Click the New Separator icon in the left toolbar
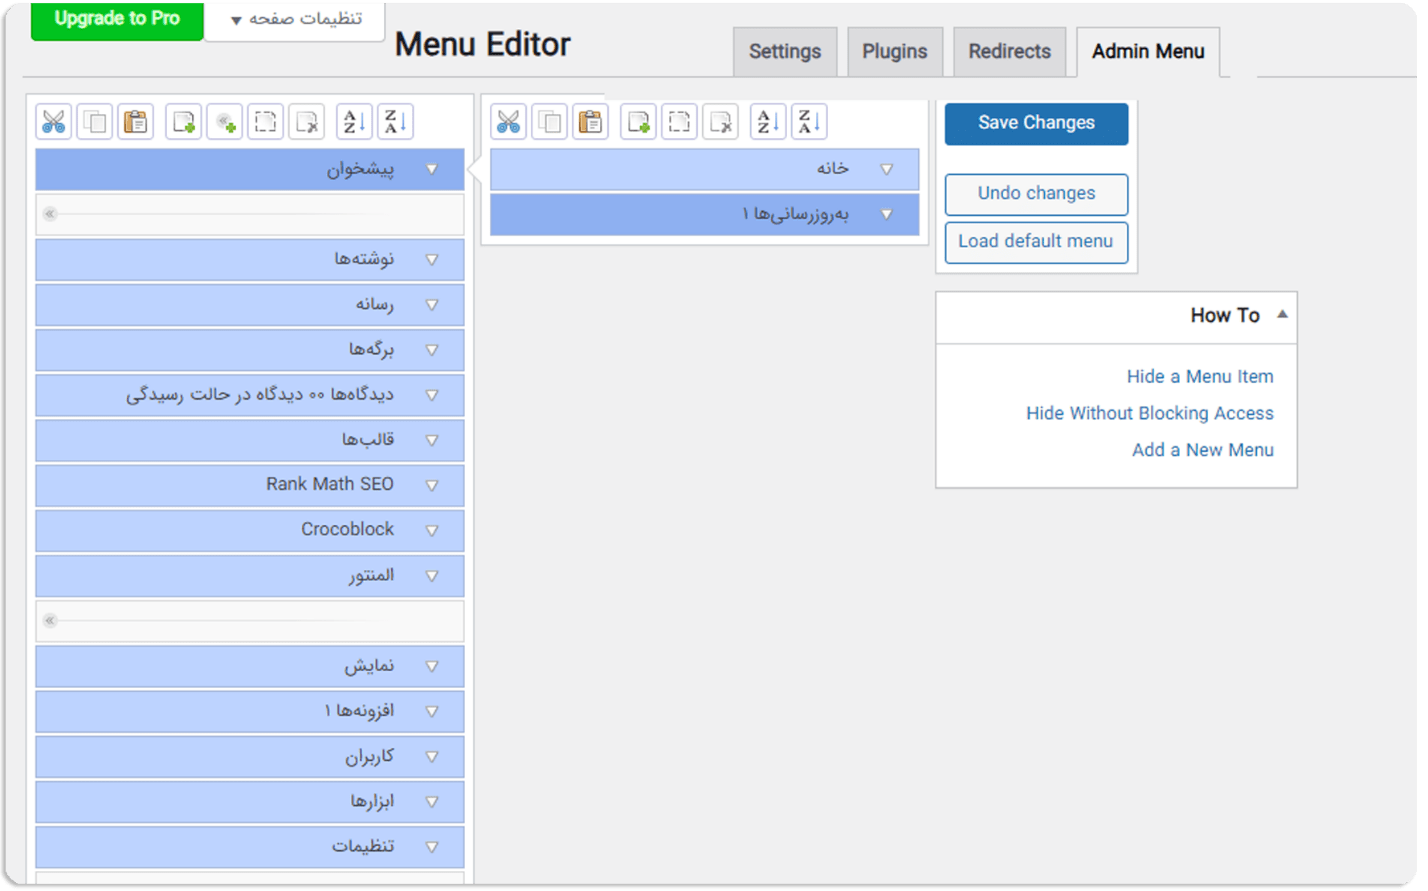Image resolution: width=1428 pixels, height=891 pixels. click(224, 120)
